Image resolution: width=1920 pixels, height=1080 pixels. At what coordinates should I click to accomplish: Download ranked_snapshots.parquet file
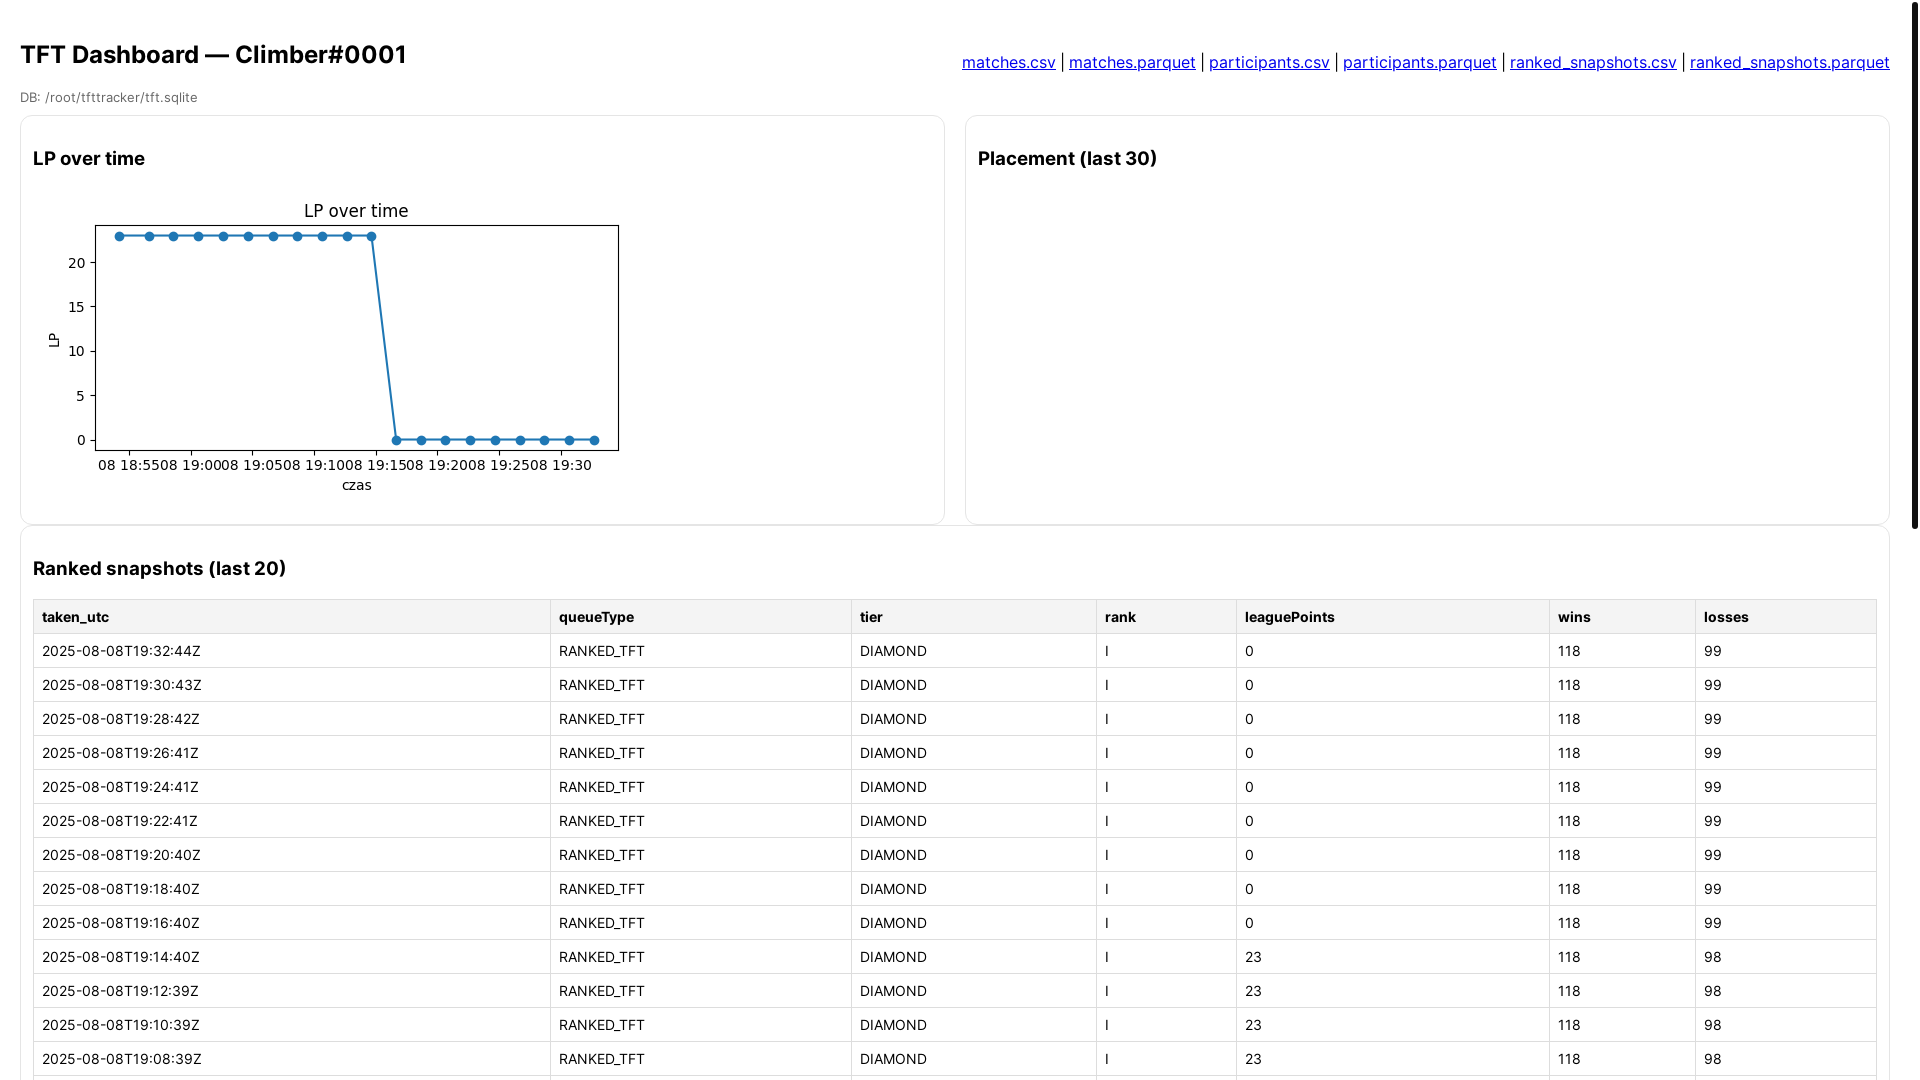pyautogui.click(x=1789, y=62)
